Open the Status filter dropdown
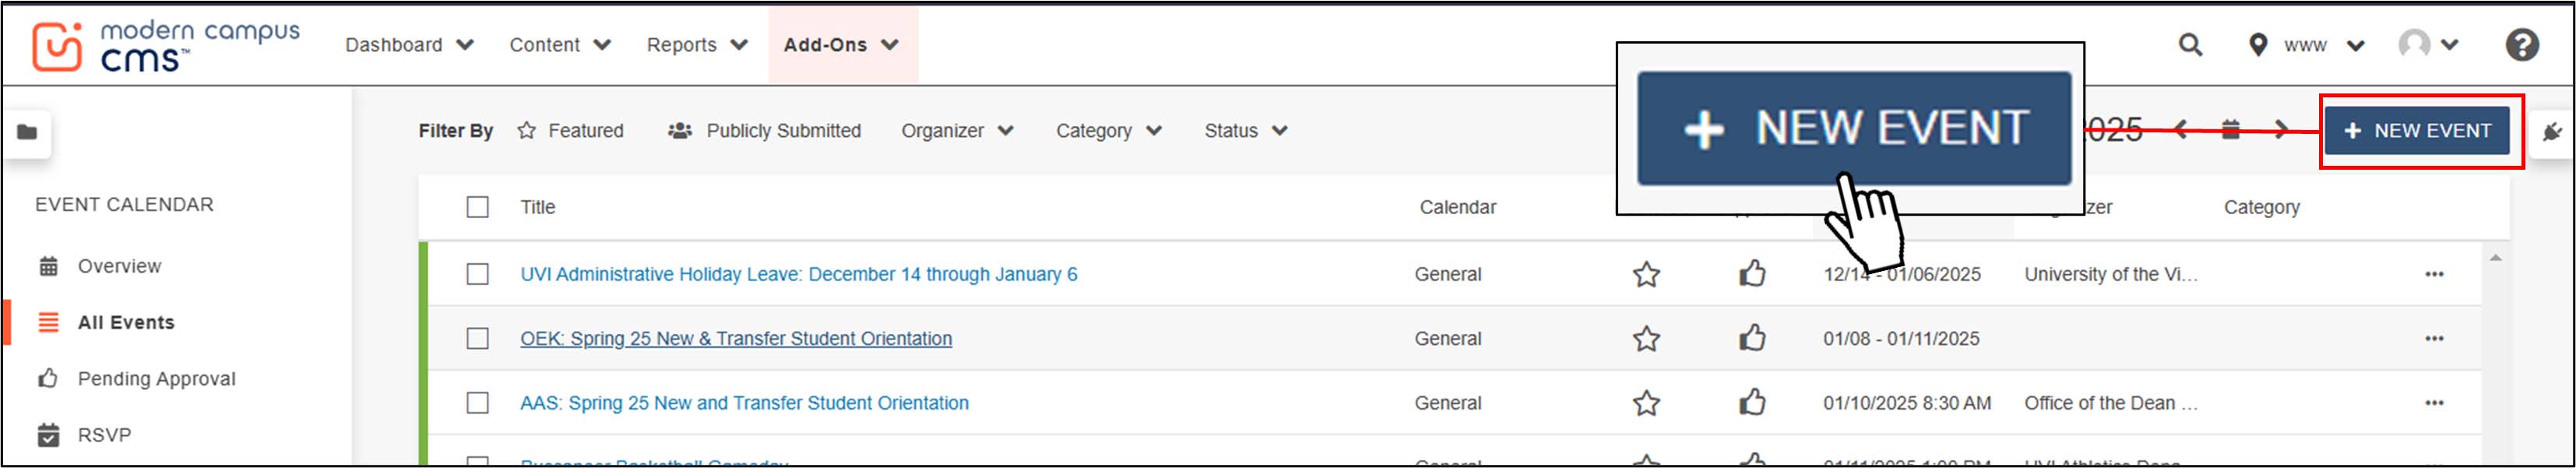Screen dimensions: 2576x468 1245,131
